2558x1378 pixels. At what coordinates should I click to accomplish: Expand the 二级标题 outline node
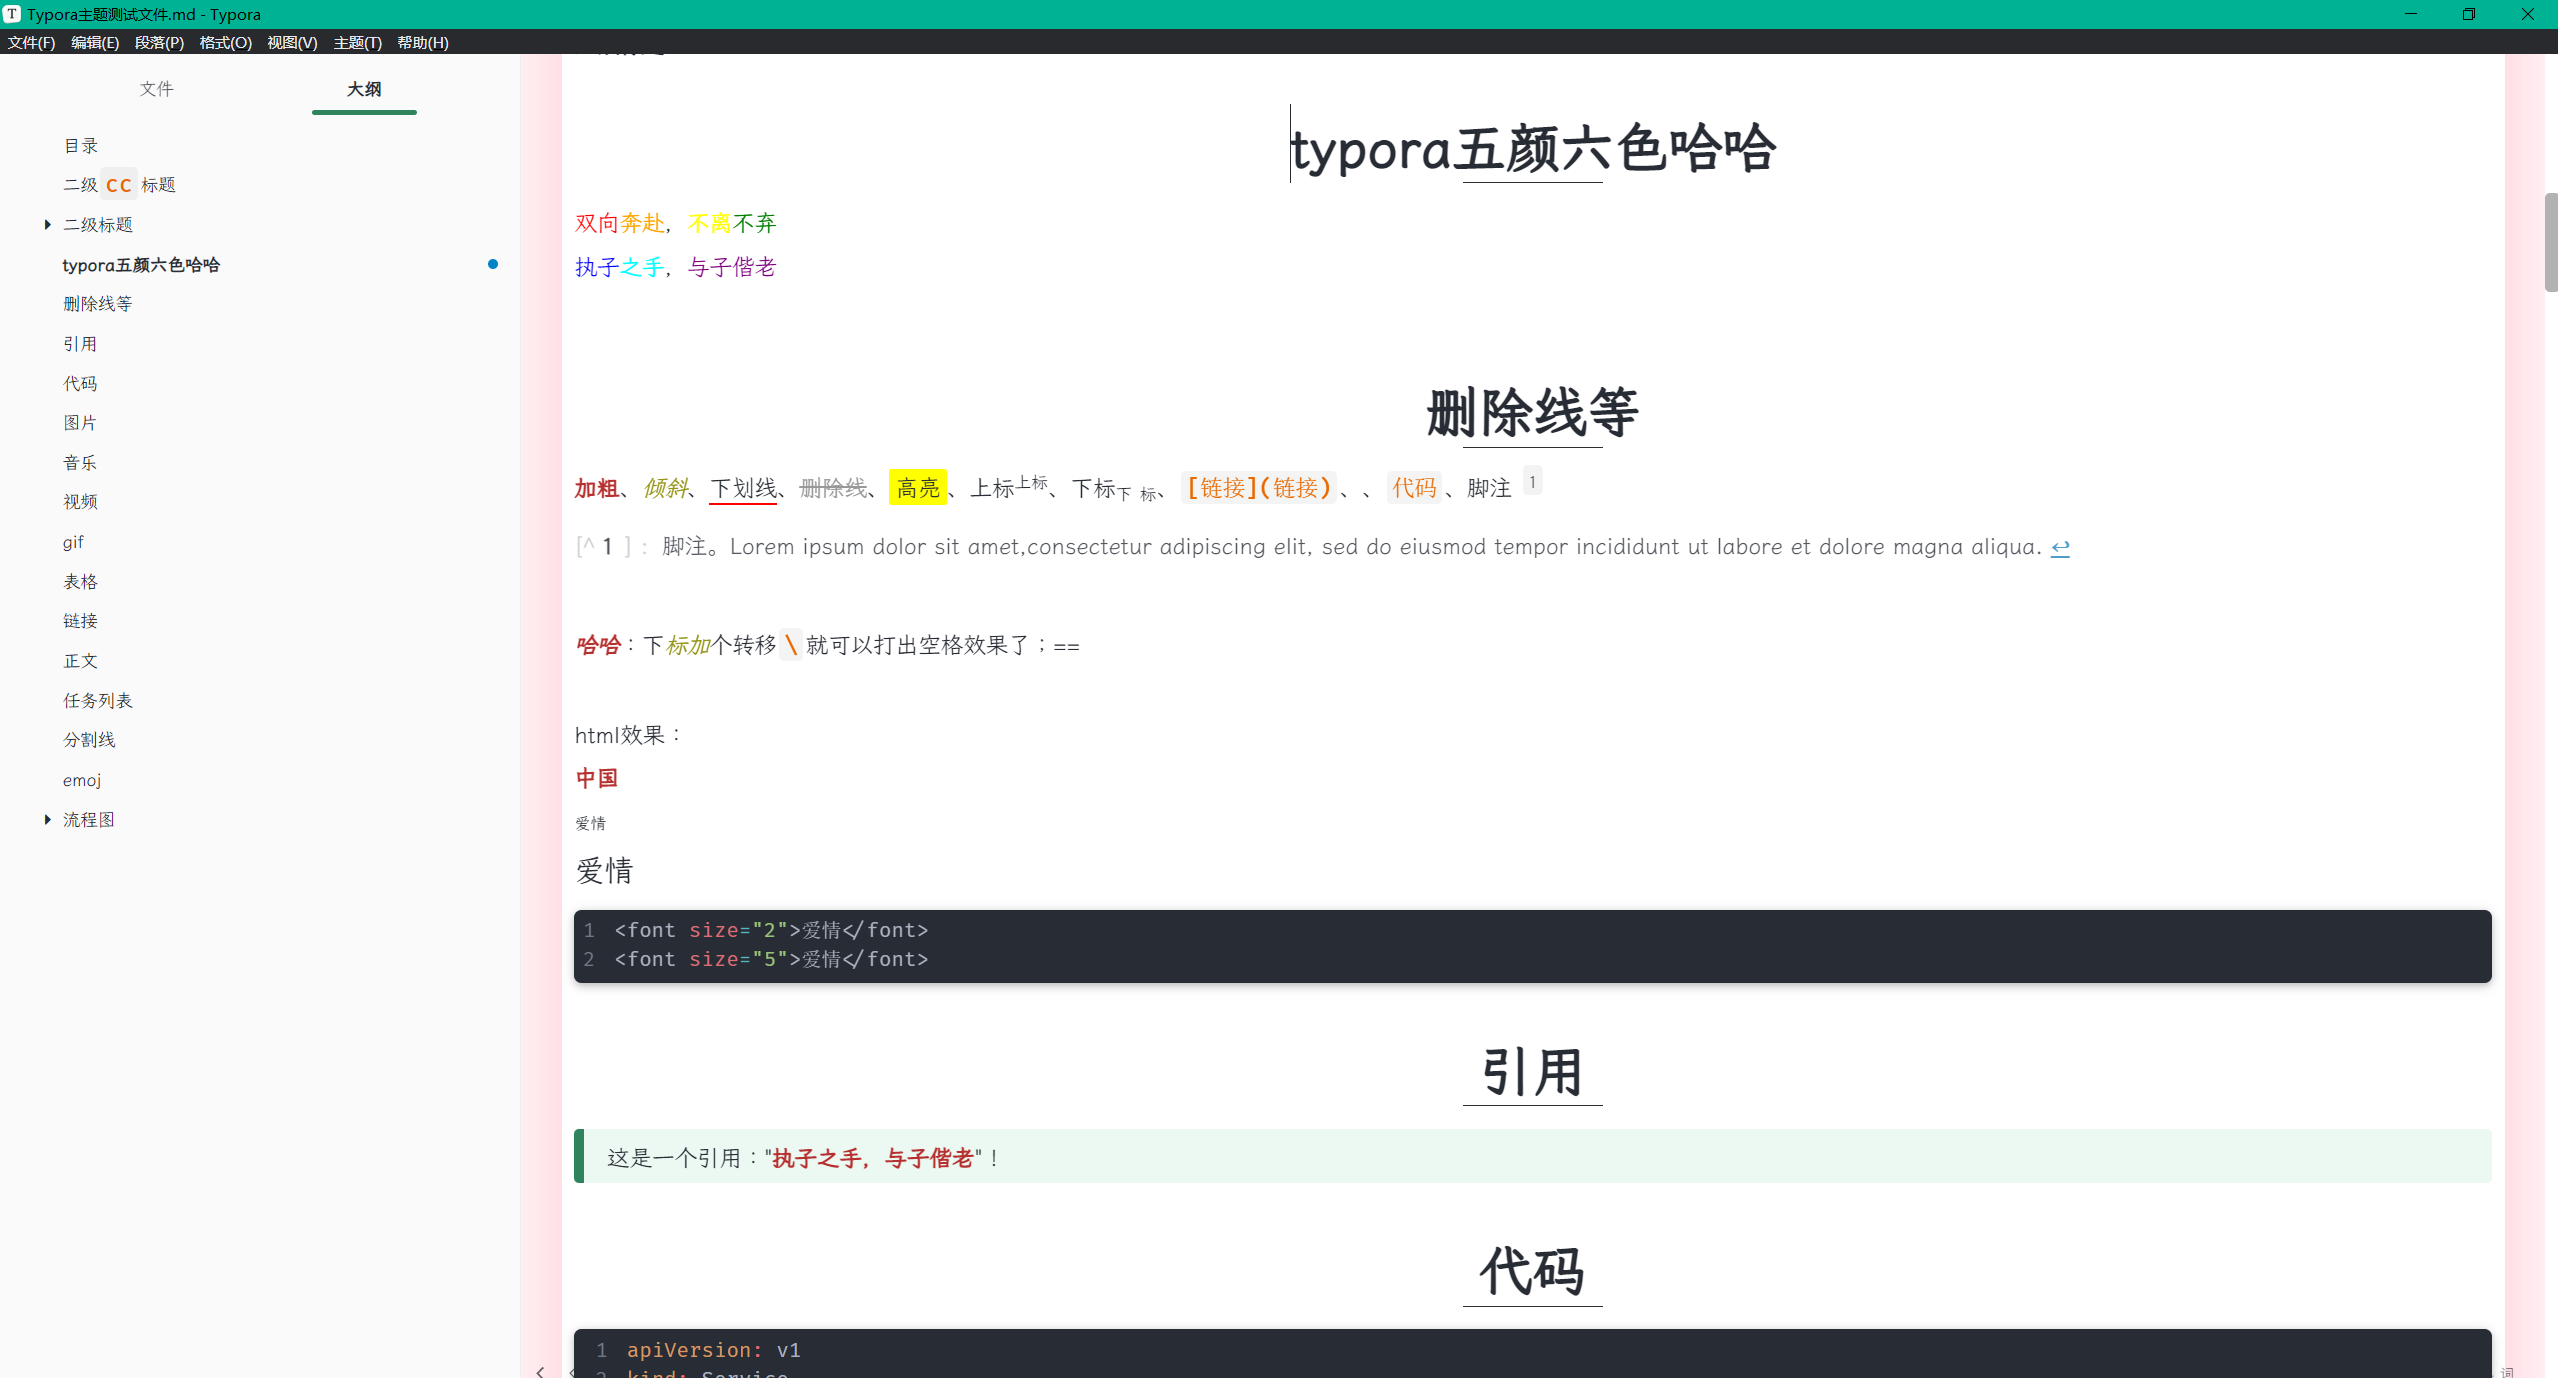(x=47, y=225)
